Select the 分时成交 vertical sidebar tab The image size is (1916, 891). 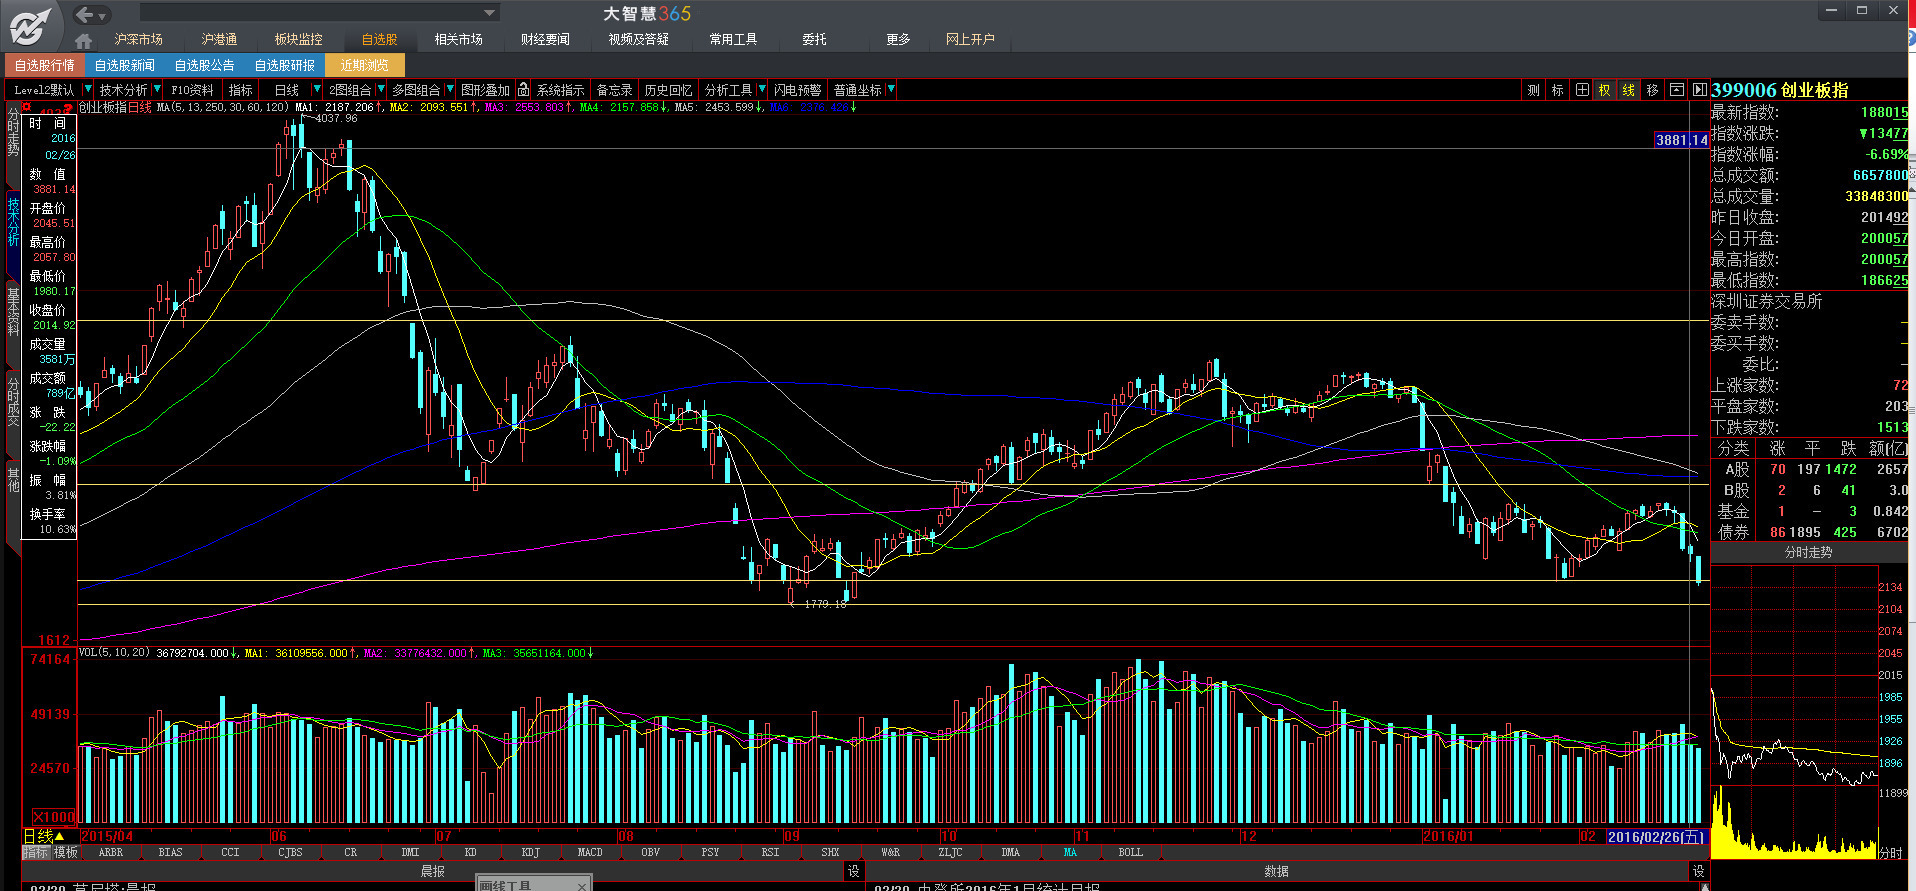click(13, 402)
